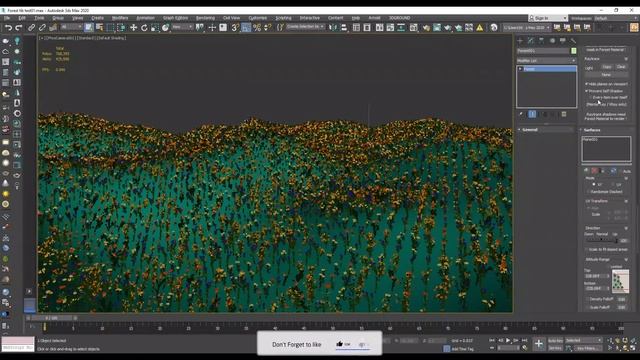The height and width of the screenshot is (360, 640).
Task: Click the None light picker button
Action: click(x=606, y=75)
